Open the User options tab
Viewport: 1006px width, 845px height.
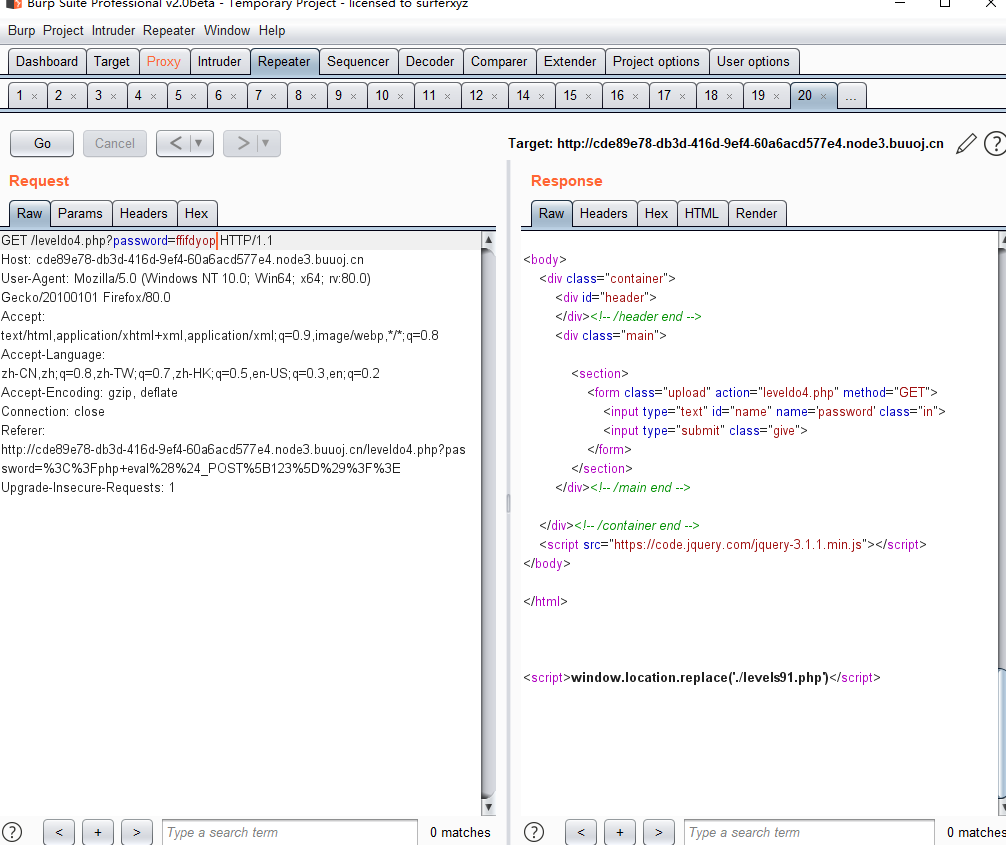pos(753,62)
